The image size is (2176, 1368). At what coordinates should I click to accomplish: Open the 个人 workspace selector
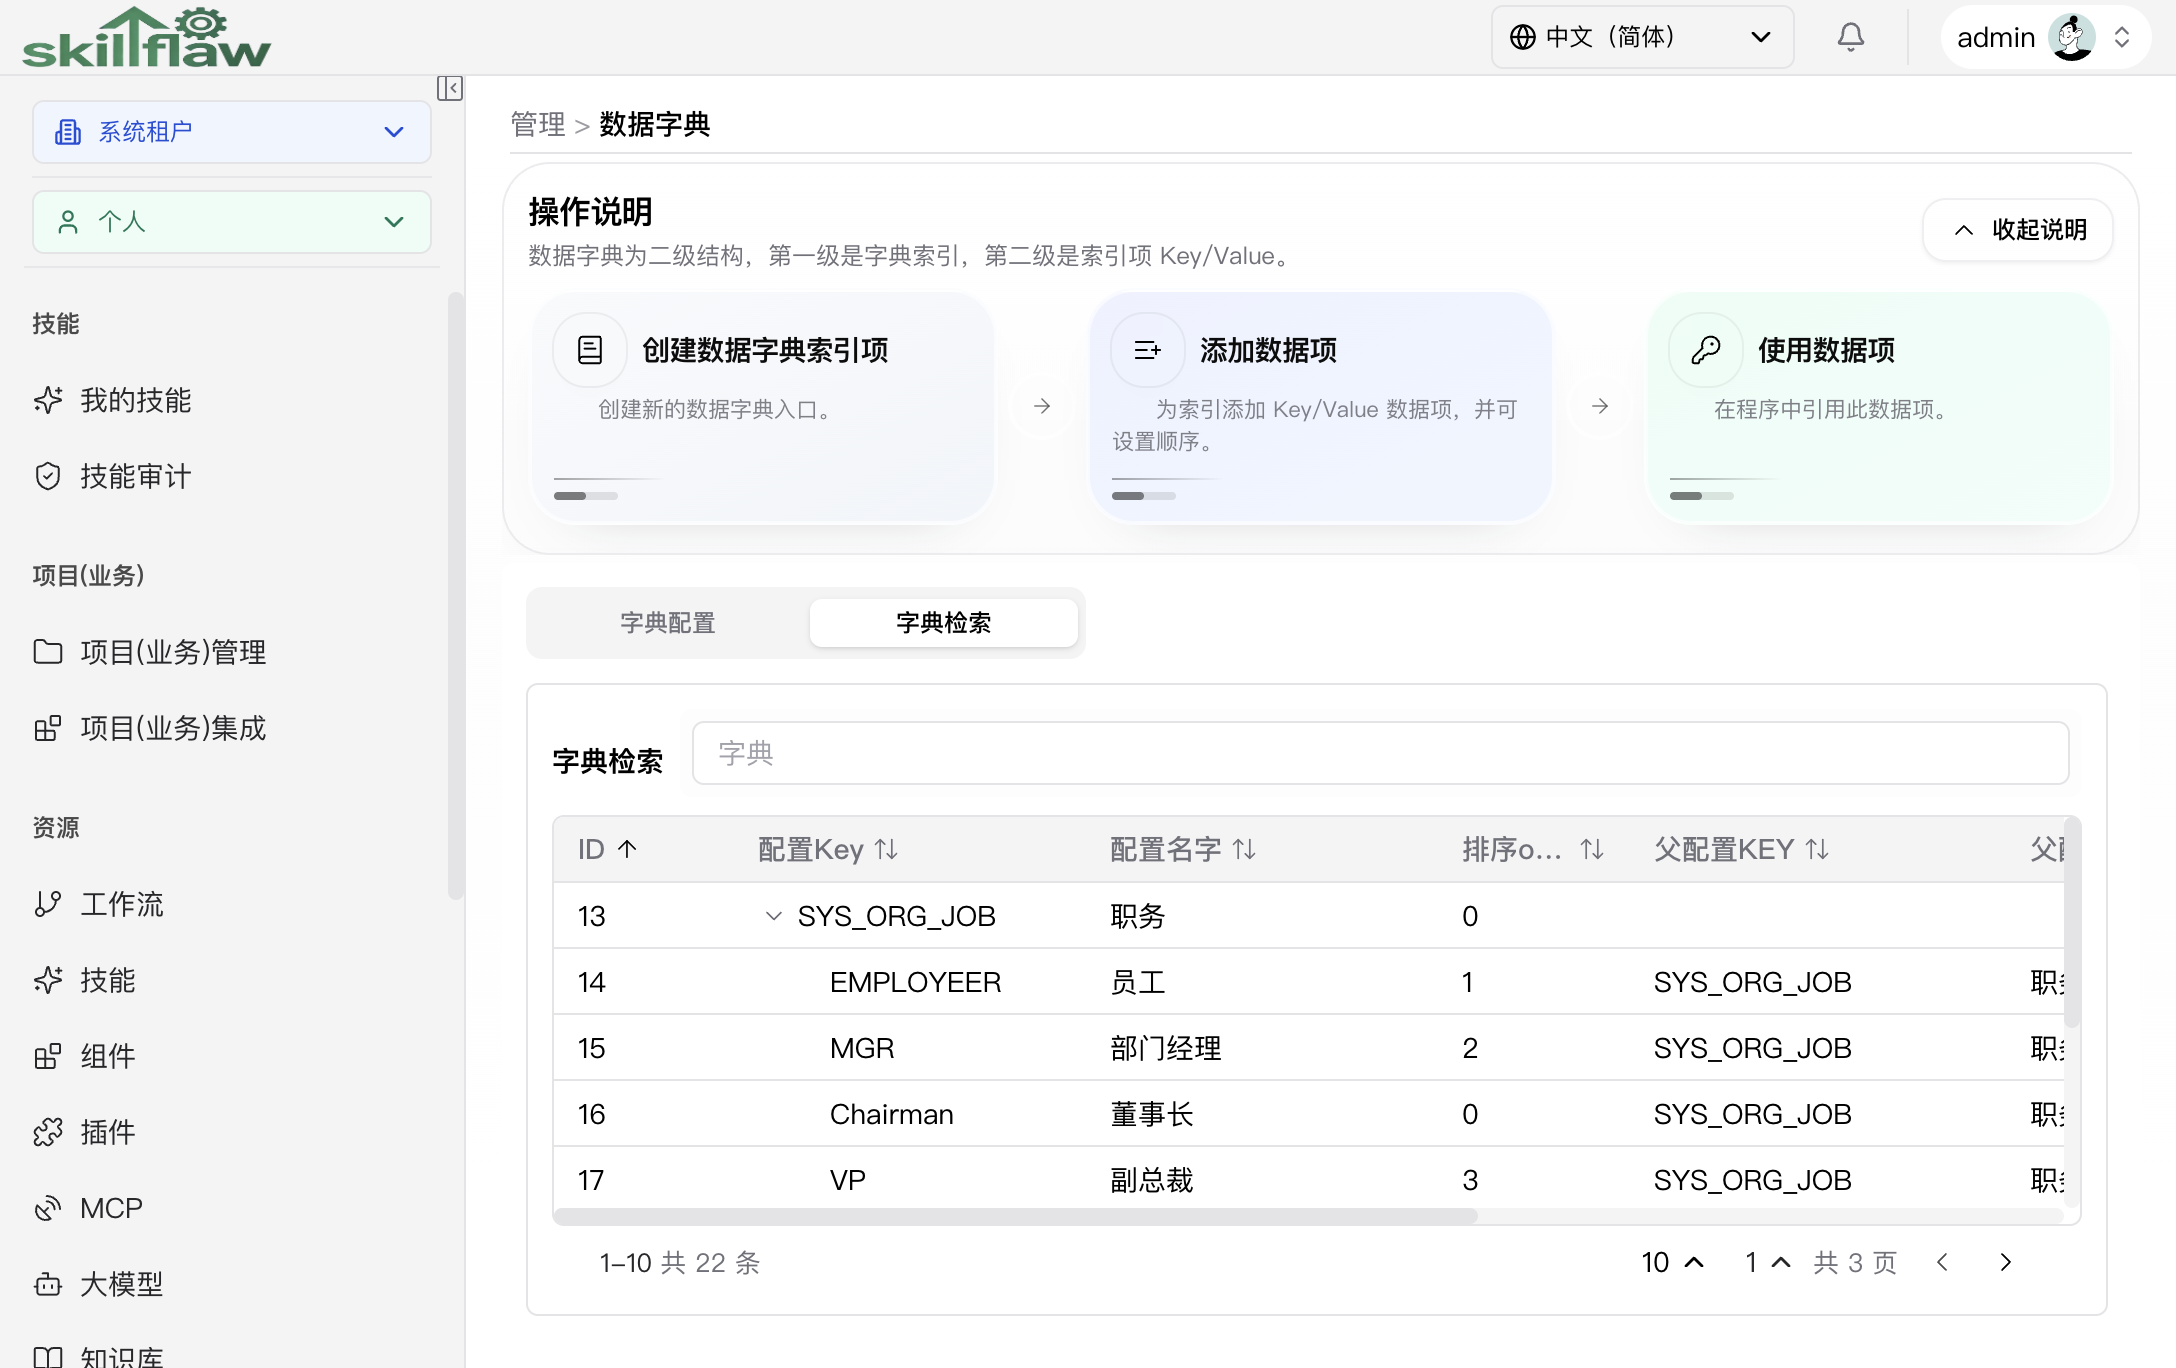232,222
